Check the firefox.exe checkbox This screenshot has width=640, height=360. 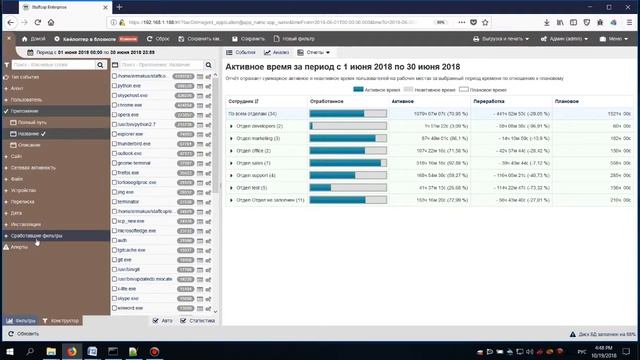click(115, 173)
